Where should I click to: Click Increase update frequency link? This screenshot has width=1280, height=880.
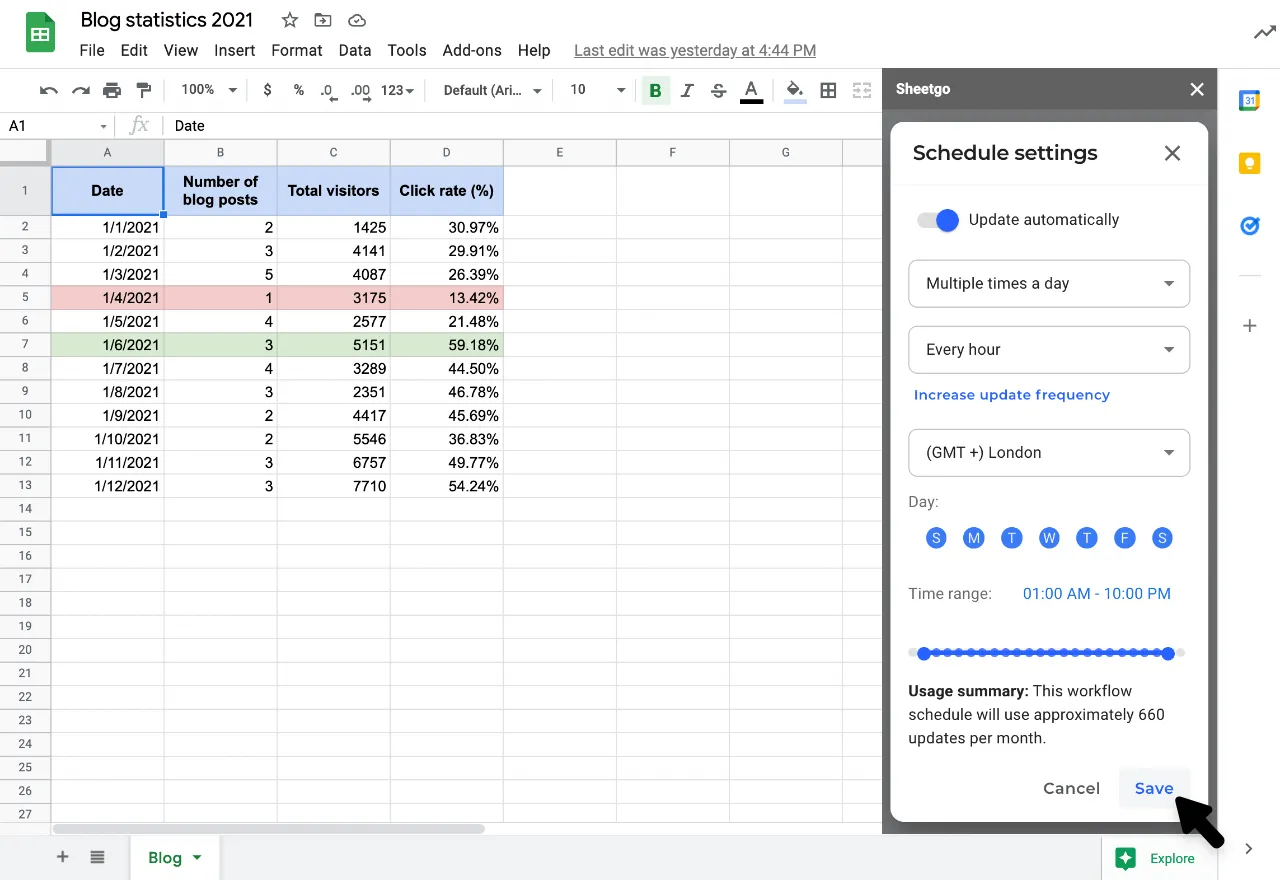coord(1011,395)
